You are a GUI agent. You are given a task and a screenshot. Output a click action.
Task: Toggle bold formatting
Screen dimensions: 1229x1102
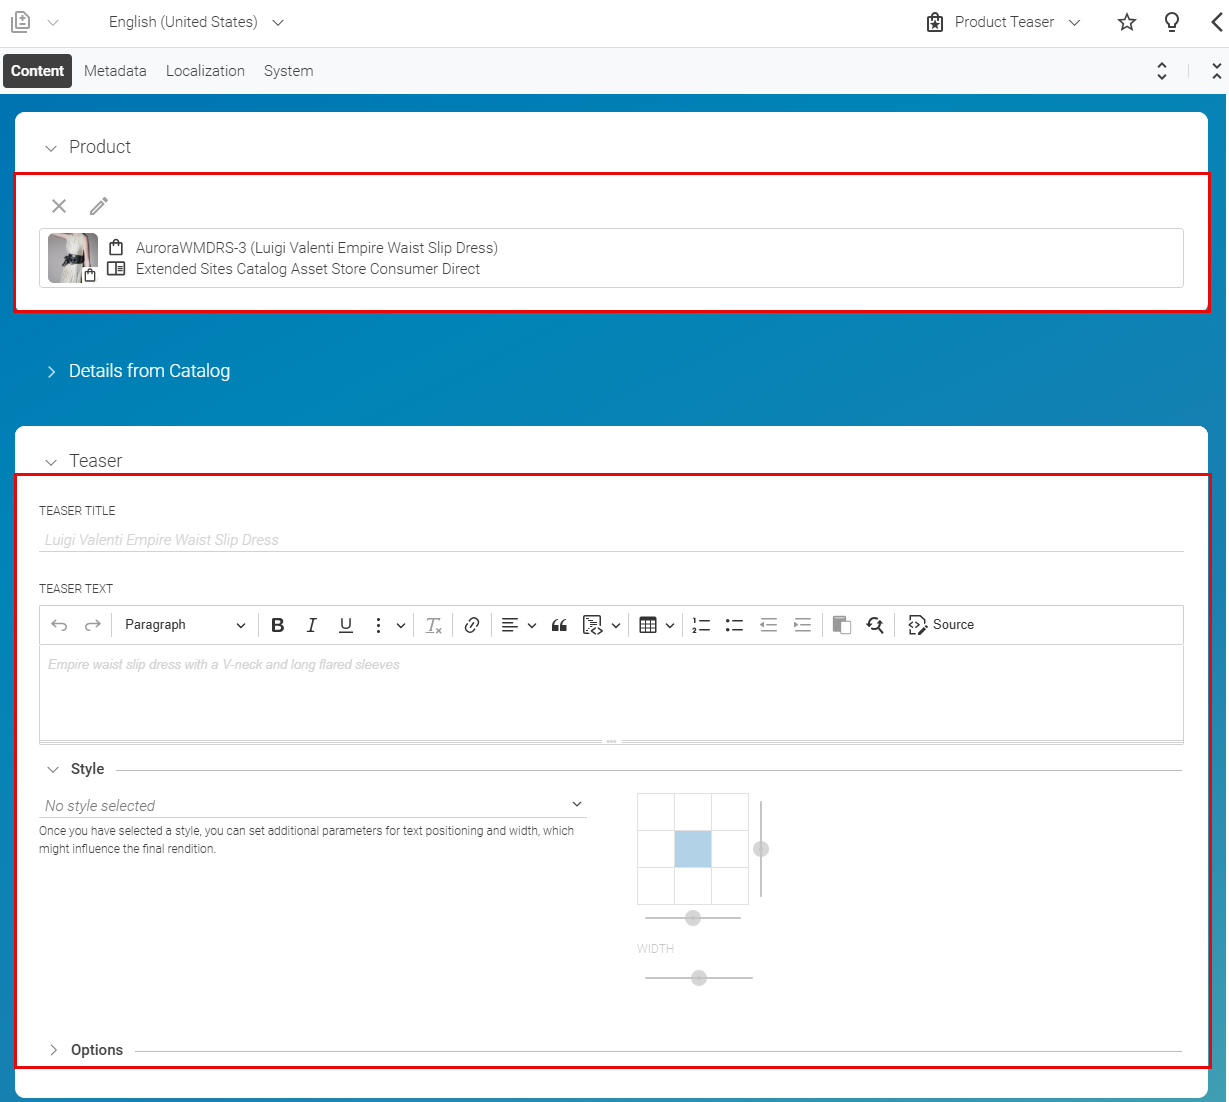[278, 625]
